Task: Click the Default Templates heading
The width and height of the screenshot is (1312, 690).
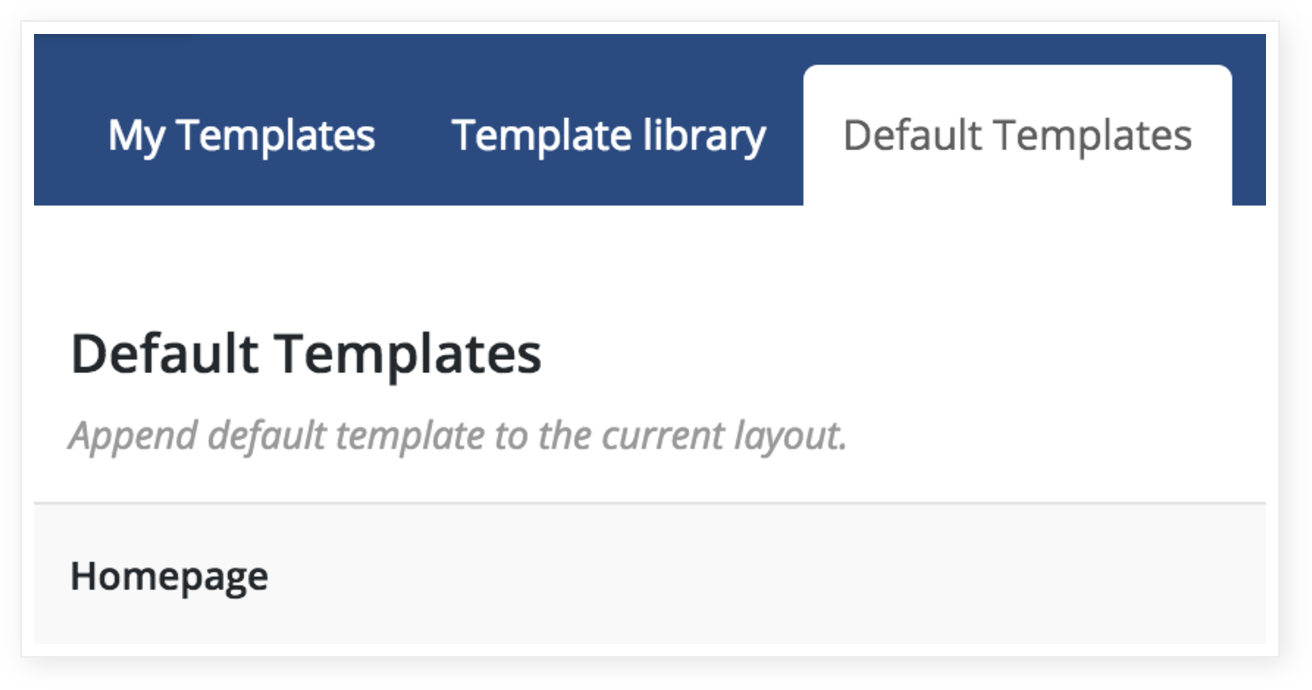Action: pos(306,354)
